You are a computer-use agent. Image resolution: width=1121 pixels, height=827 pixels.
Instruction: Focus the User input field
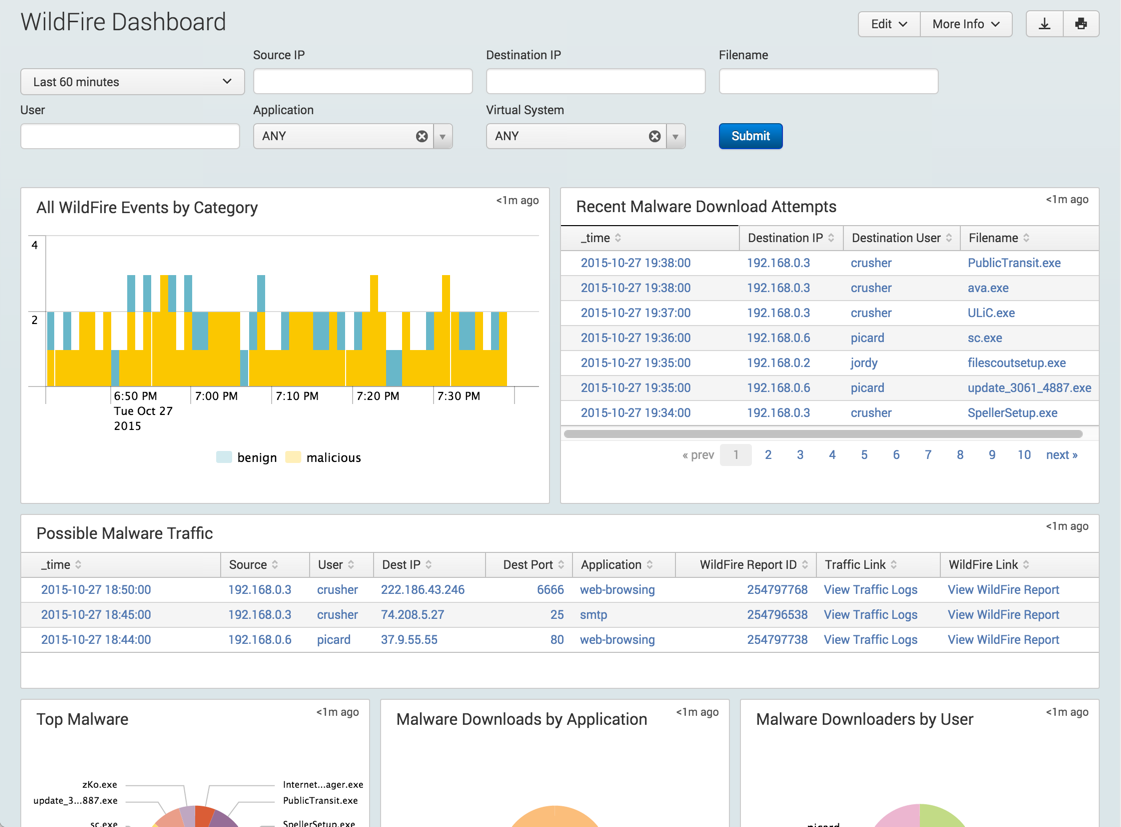click(130, 136)
